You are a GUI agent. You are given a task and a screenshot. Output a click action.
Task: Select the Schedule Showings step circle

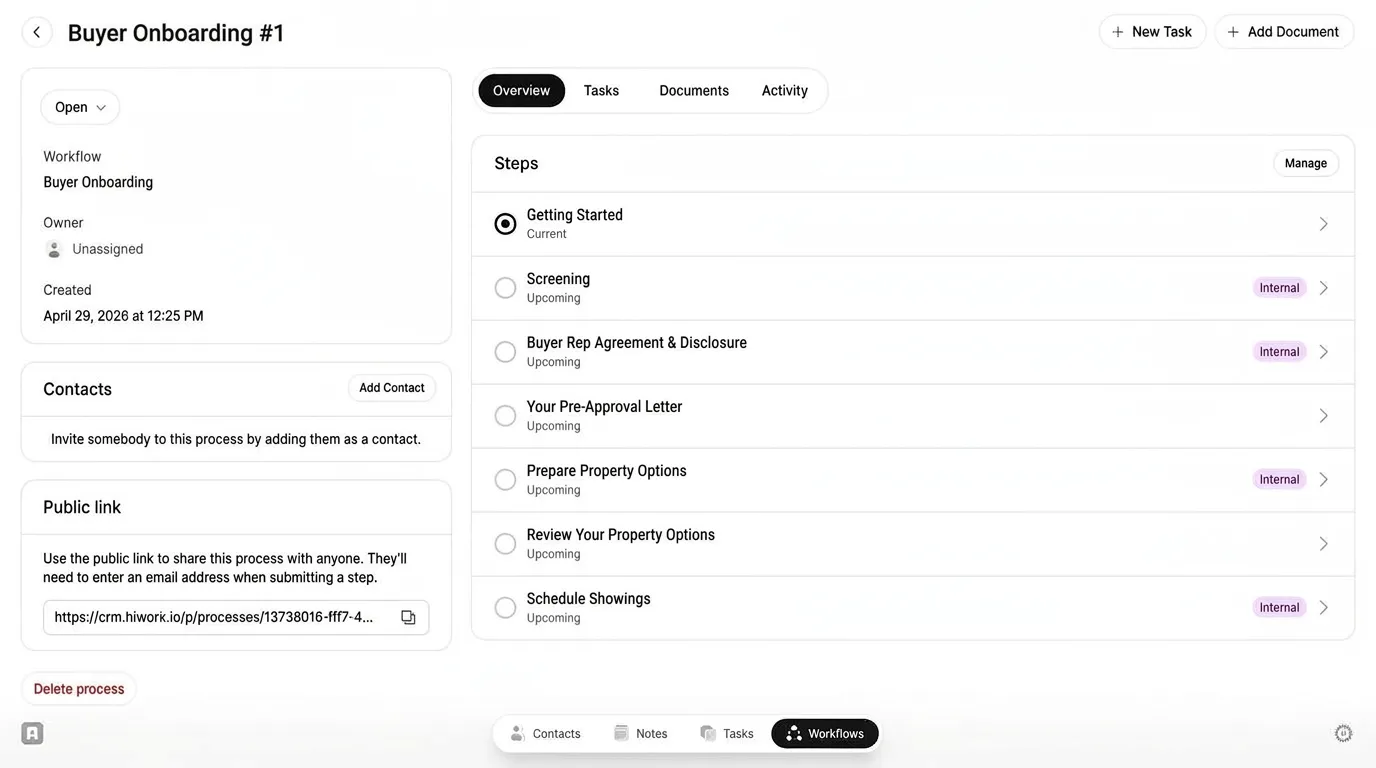click(x=506, y=608)
